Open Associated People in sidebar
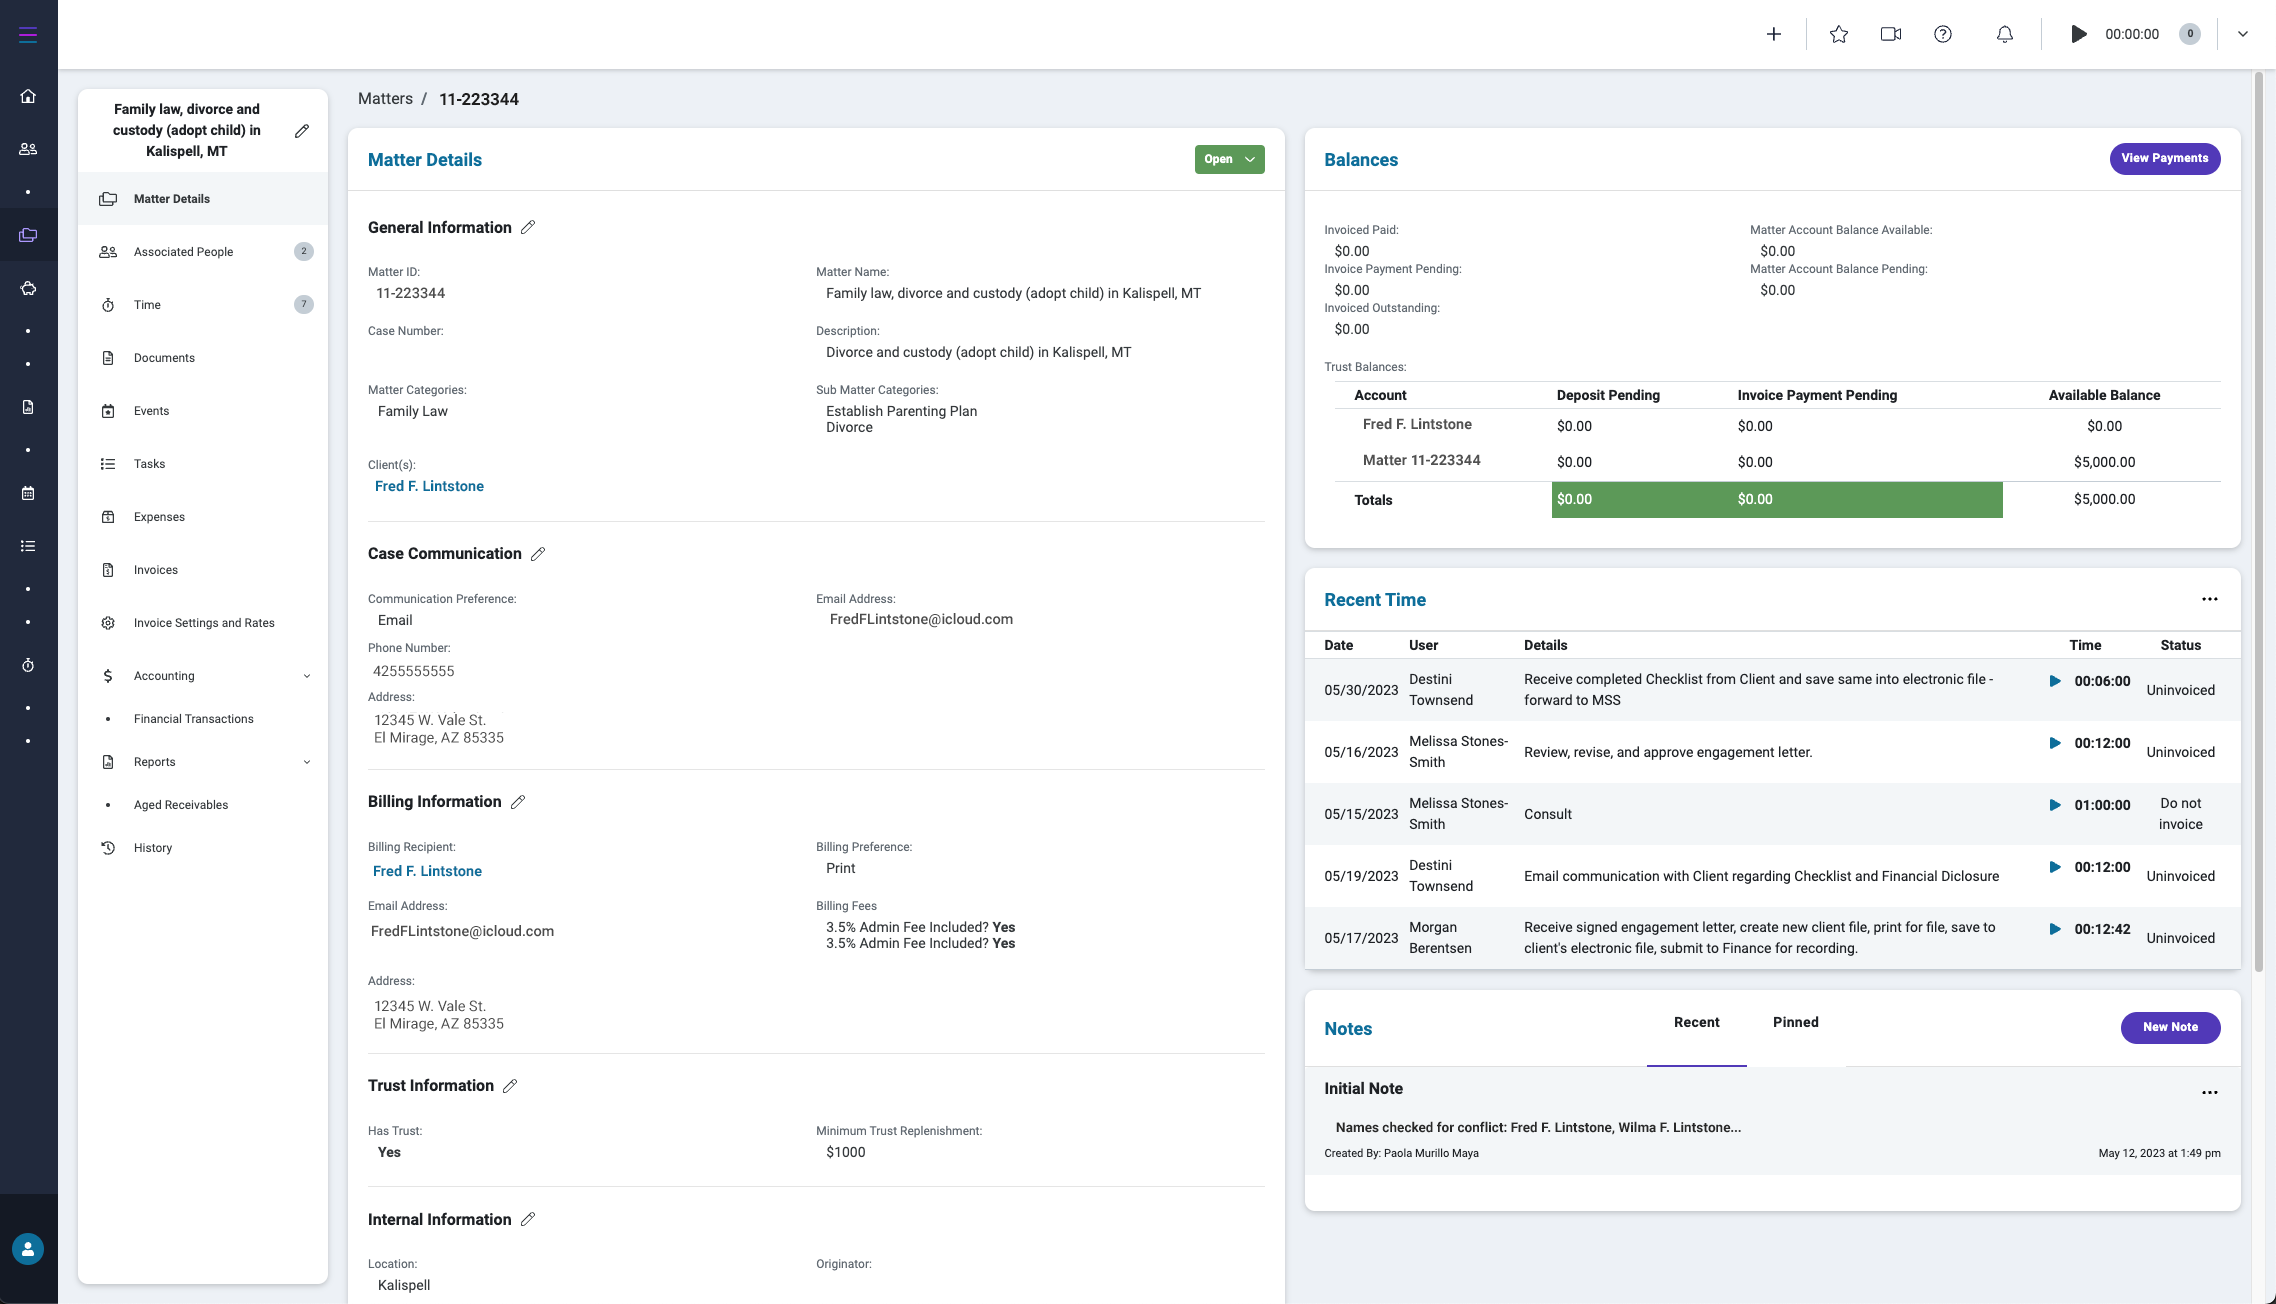This screenshot has width=2276, height=1304. point(183,252)
